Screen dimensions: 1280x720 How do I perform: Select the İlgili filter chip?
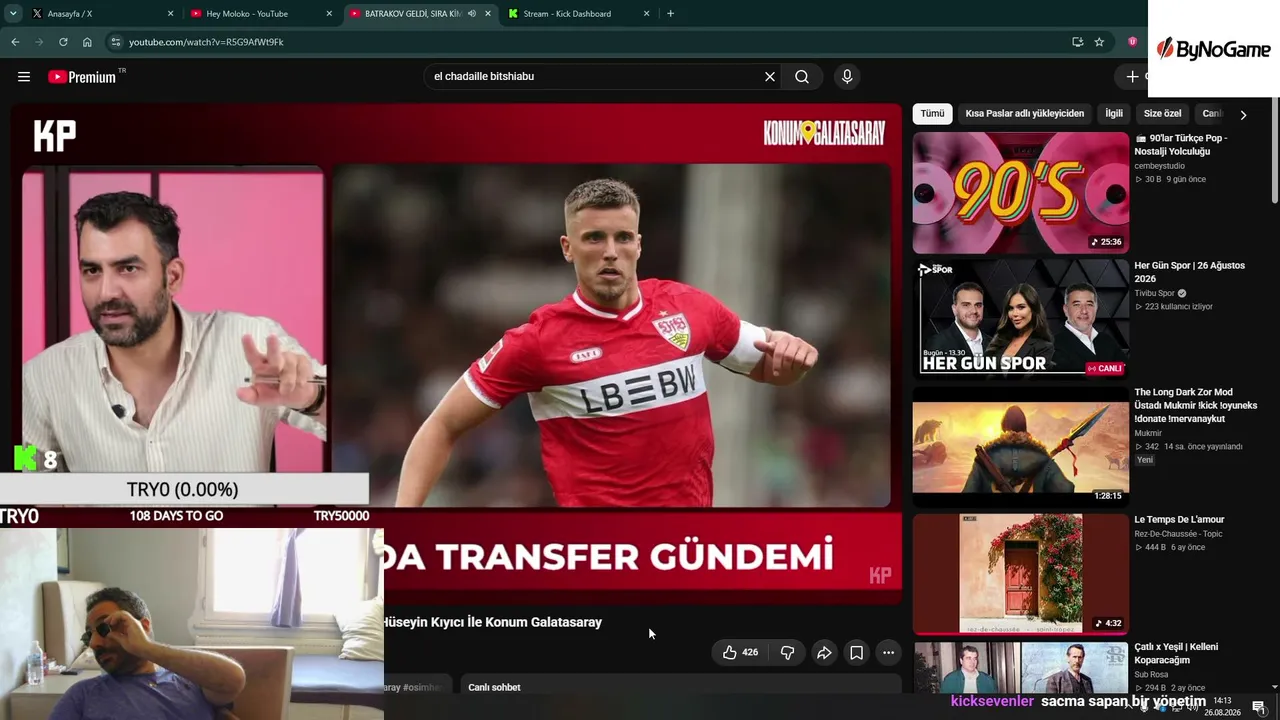(x=1113, y=114)
